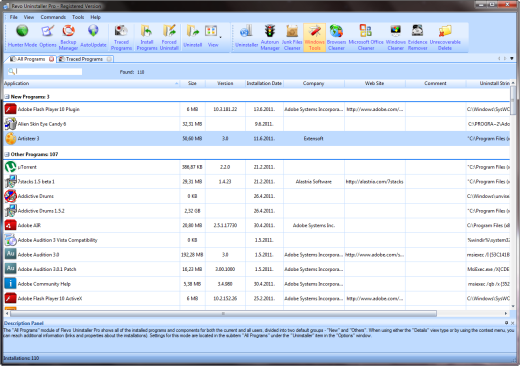Open Microsoft Office Cleaner tool

click(x=366, y=37)
